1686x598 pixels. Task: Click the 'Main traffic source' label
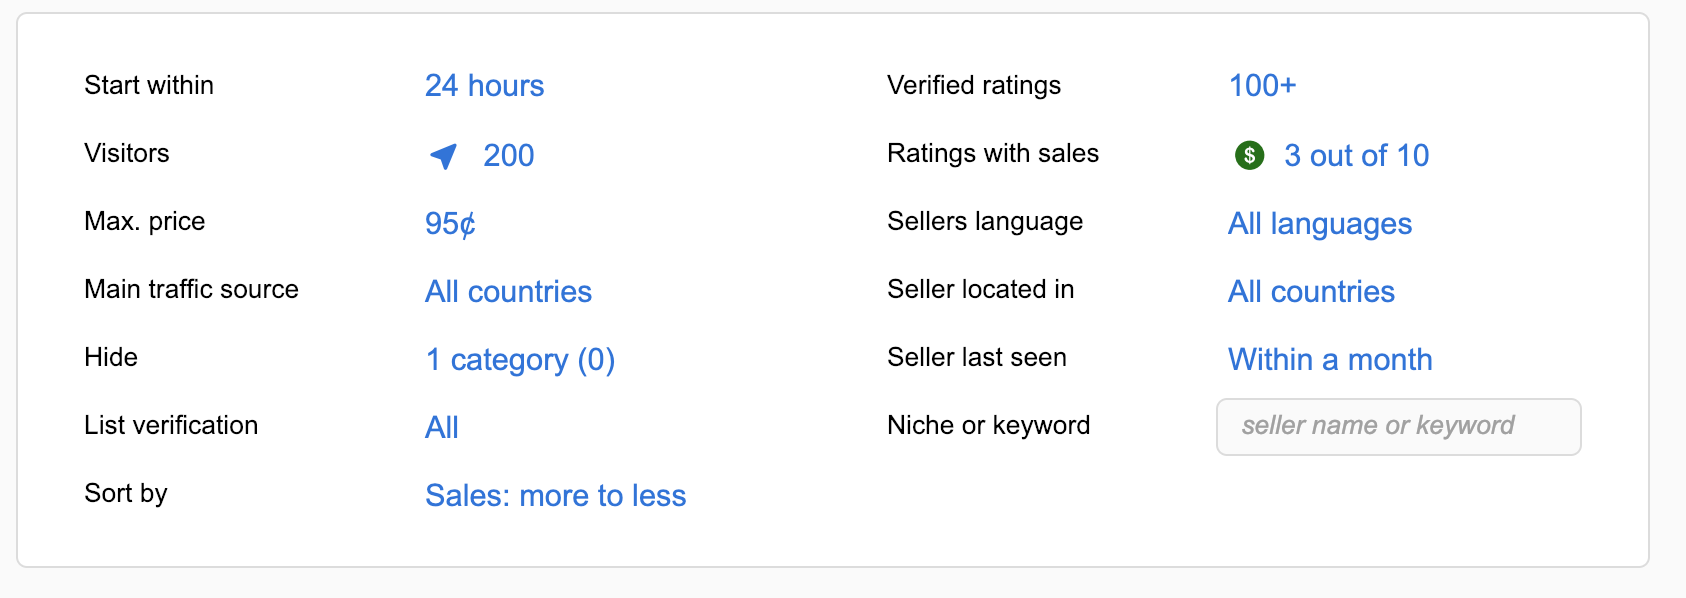pyautogui.click(x=191, y=289)
